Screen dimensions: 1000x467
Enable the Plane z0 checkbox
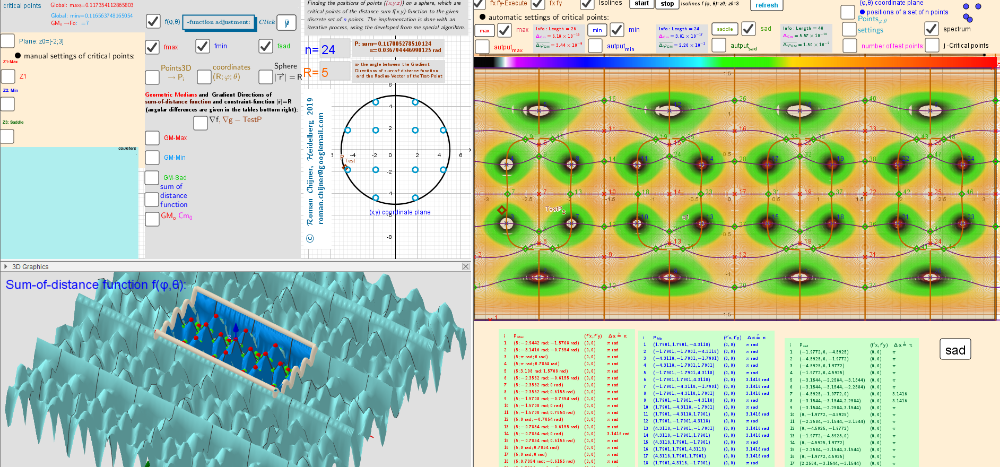click(8, 41)
